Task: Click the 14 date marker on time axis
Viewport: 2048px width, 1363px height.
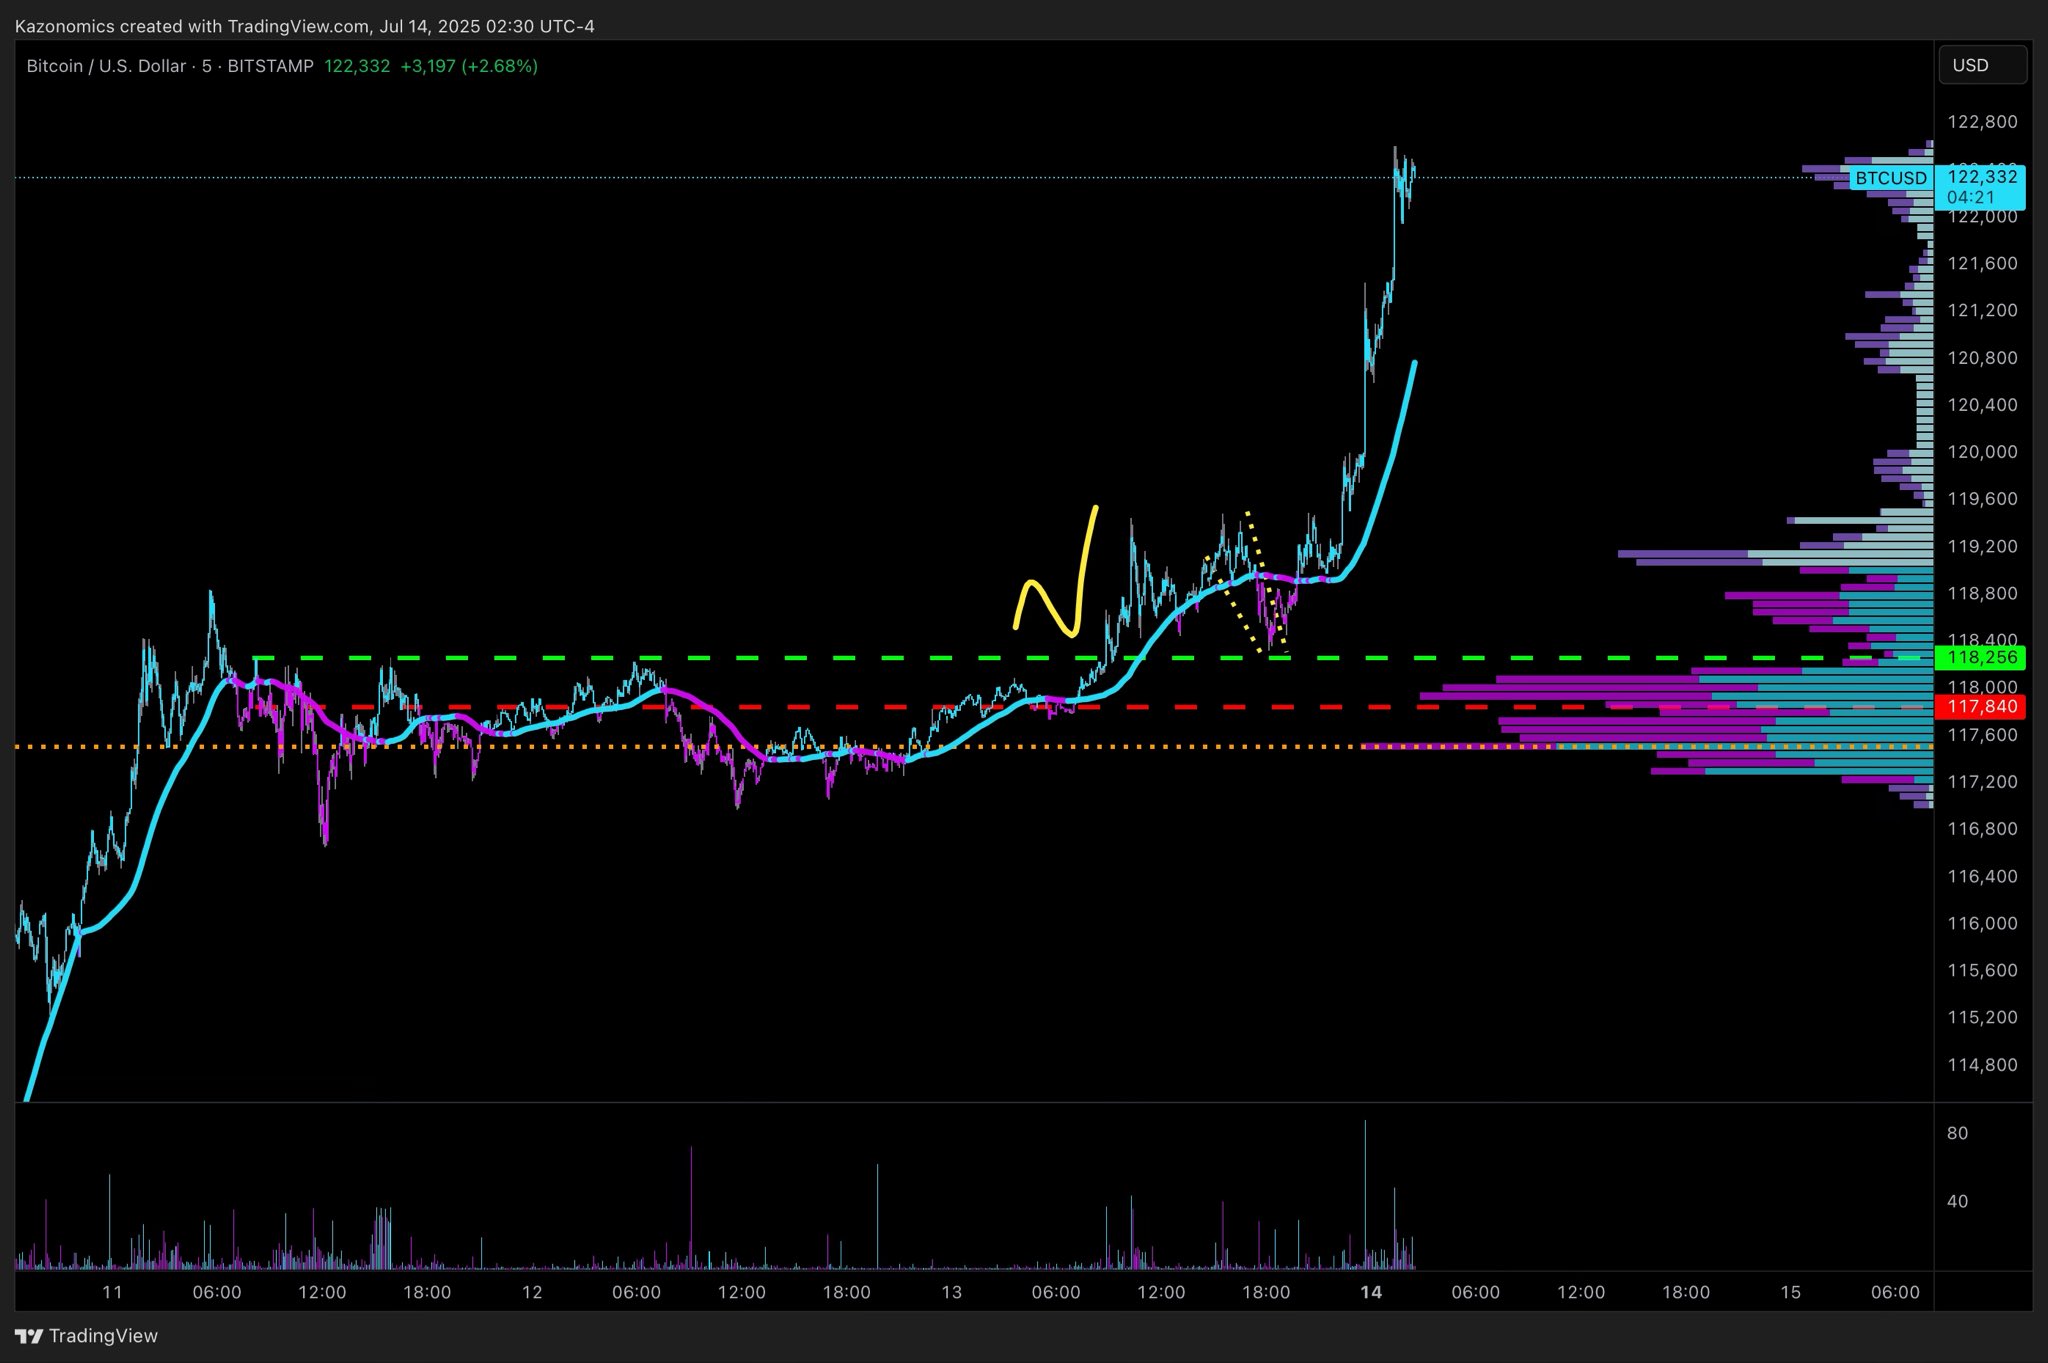Action: pyautogui.click(x=1370, y=1292)
